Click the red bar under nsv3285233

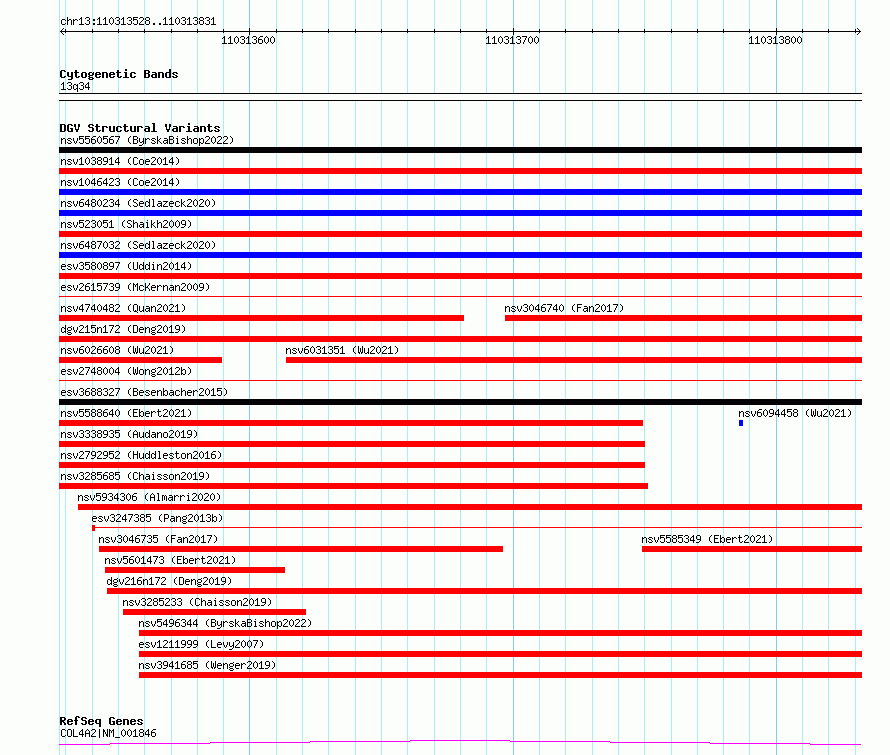(x=215, y=612)
